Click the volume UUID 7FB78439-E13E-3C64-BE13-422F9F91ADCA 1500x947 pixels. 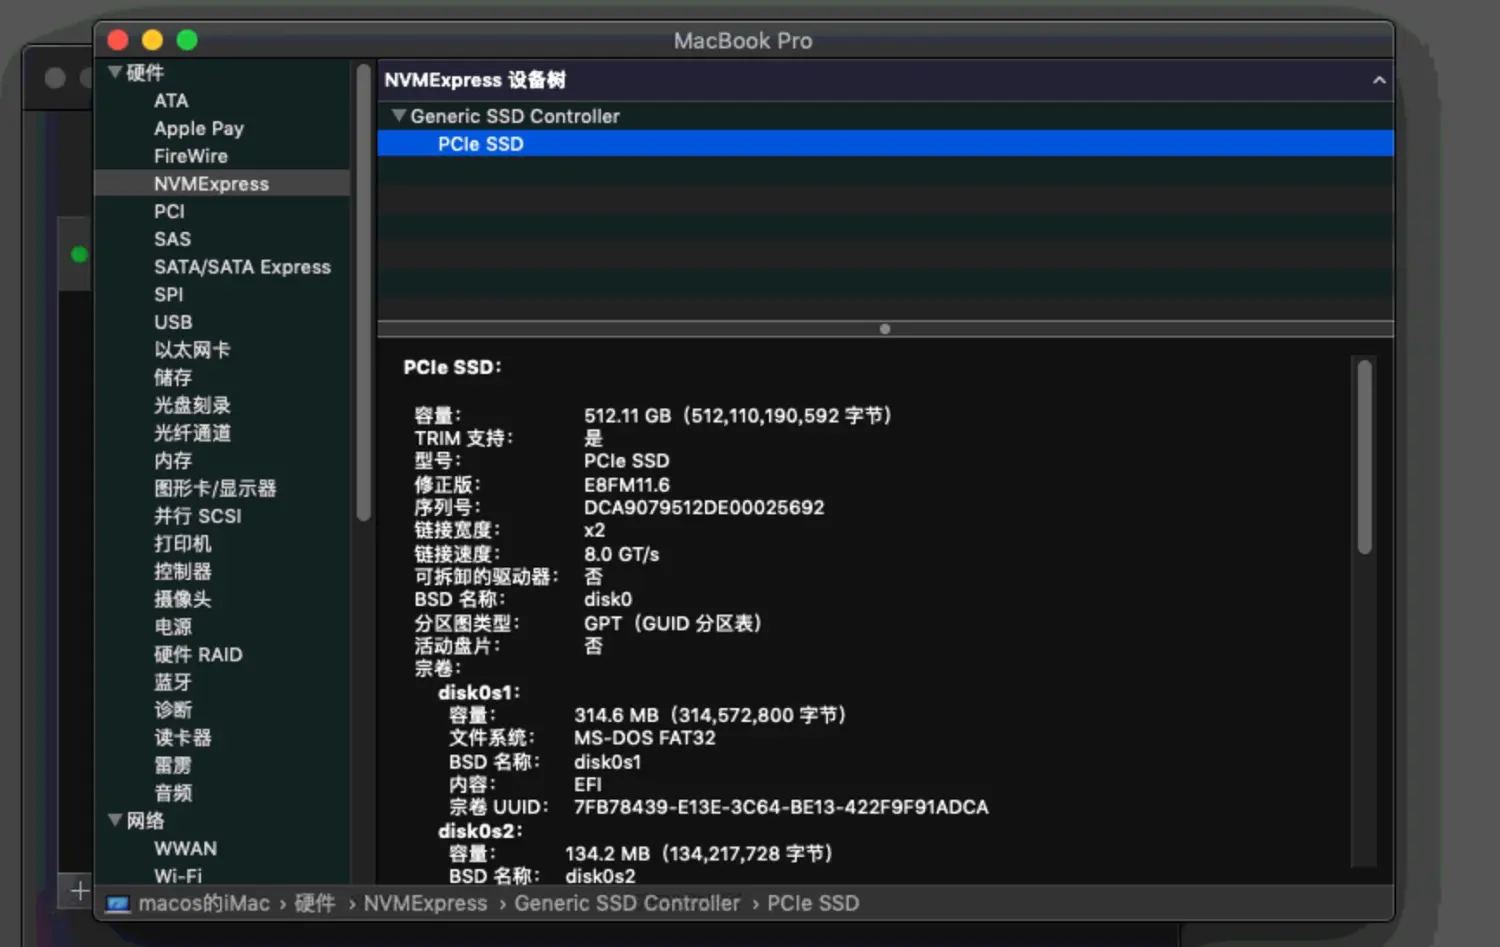coord(781,807)
